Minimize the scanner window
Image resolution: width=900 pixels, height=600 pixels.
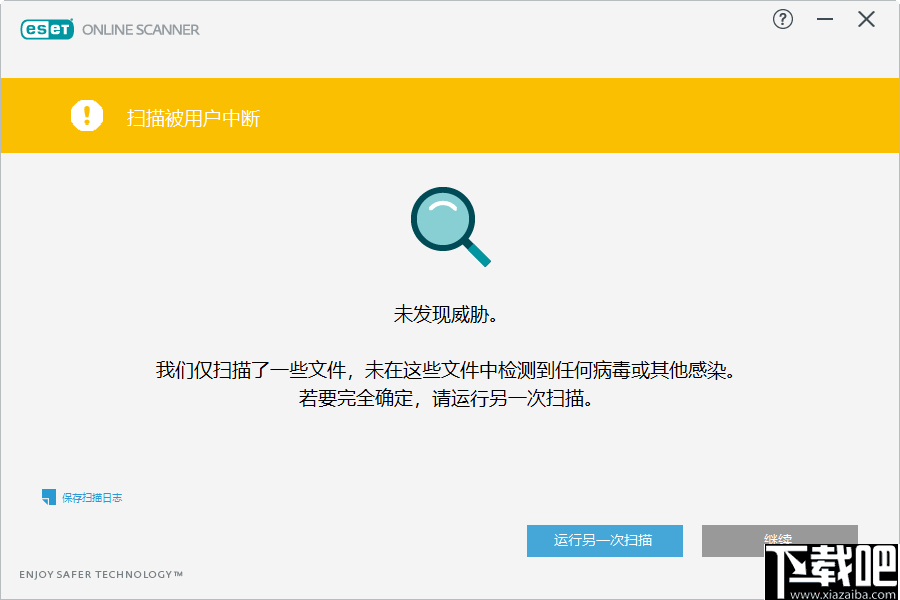click(824, 19)
